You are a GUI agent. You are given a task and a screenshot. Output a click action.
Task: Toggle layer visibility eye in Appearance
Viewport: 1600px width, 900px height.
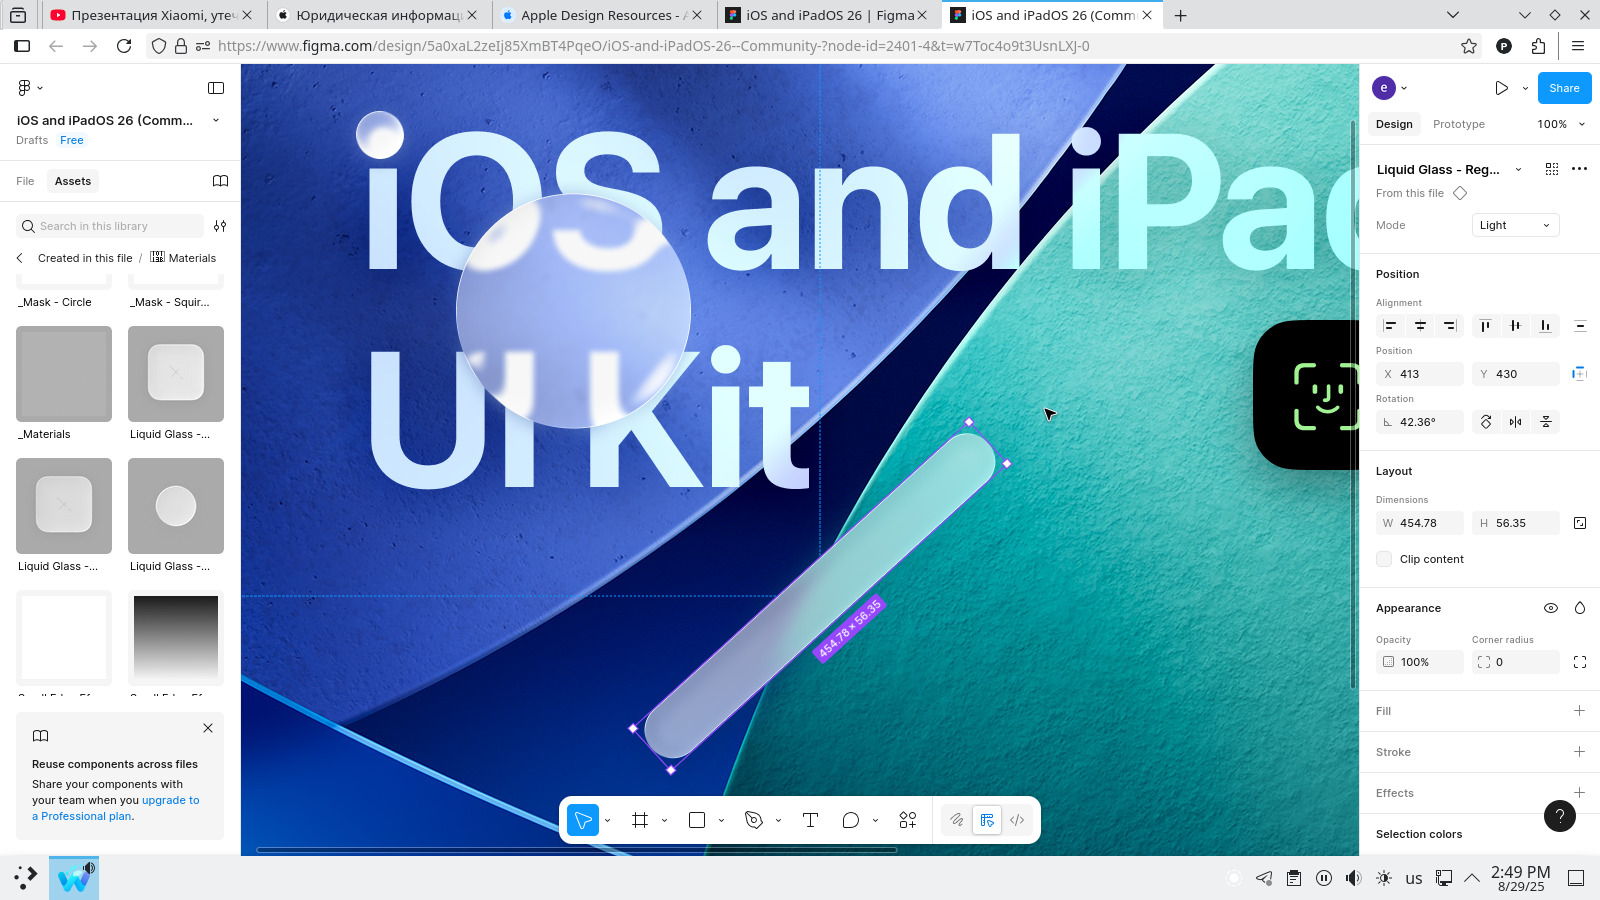pos(1551,608)
